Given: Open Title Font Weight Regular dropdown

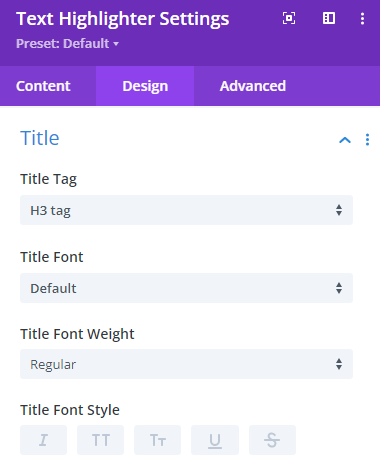Looking at the screenshot, I should [186, 364].
